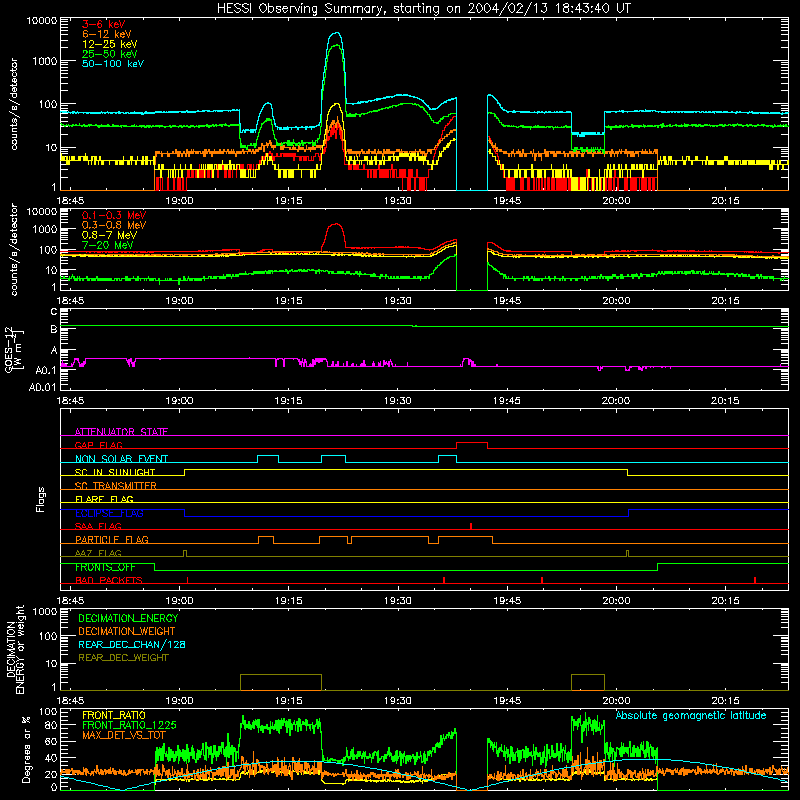Click the red 0.1-0.3 MeV peak in second panel
The height and width of the screenshot is (800, 800).
335,224
